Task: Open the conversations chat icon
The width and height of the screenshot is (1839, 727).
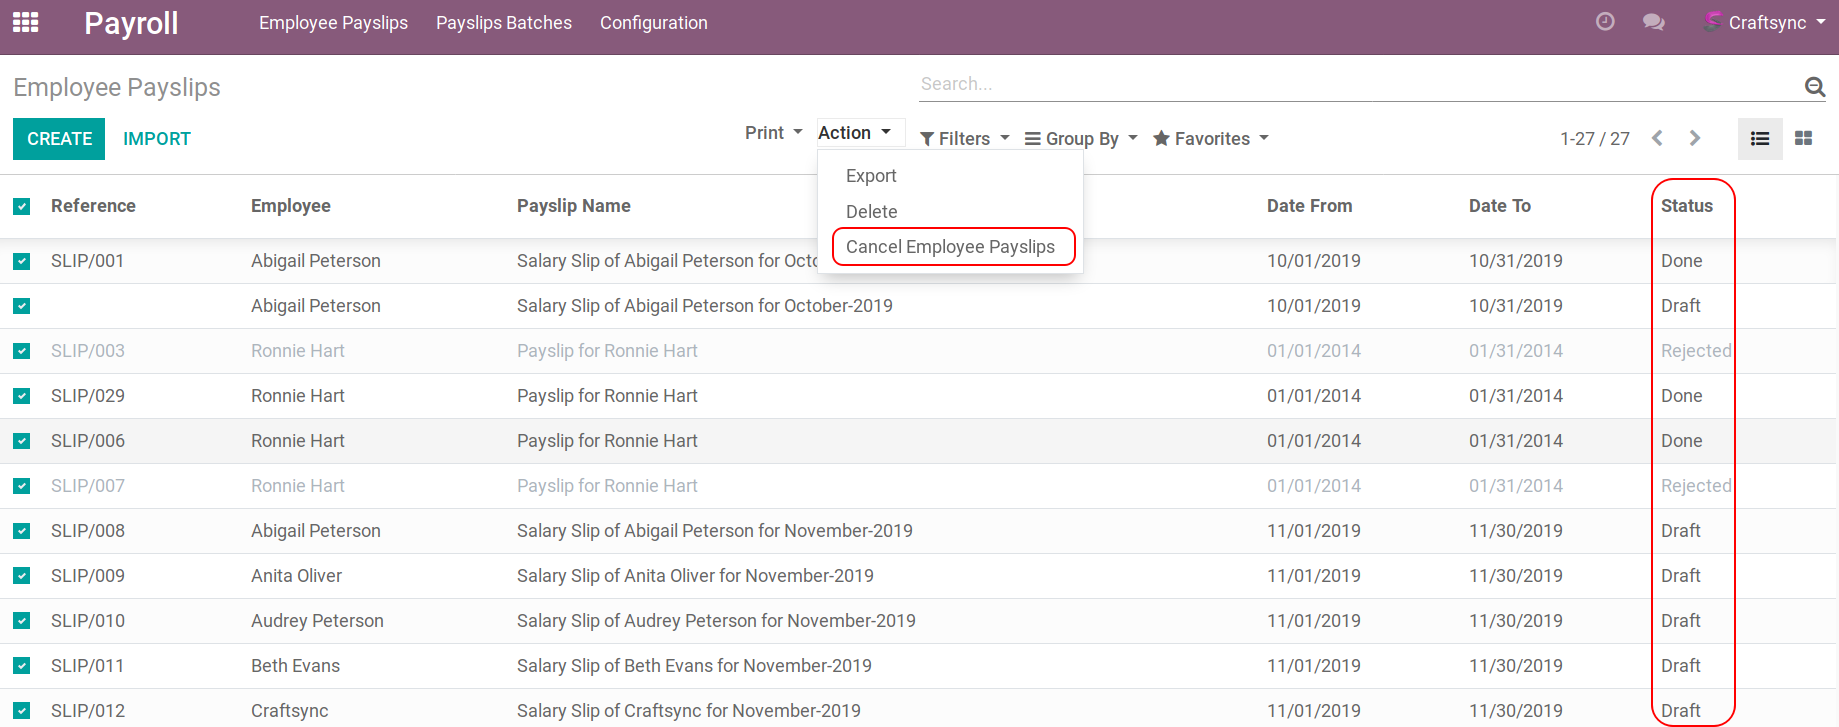Action: click(1653, 22)
